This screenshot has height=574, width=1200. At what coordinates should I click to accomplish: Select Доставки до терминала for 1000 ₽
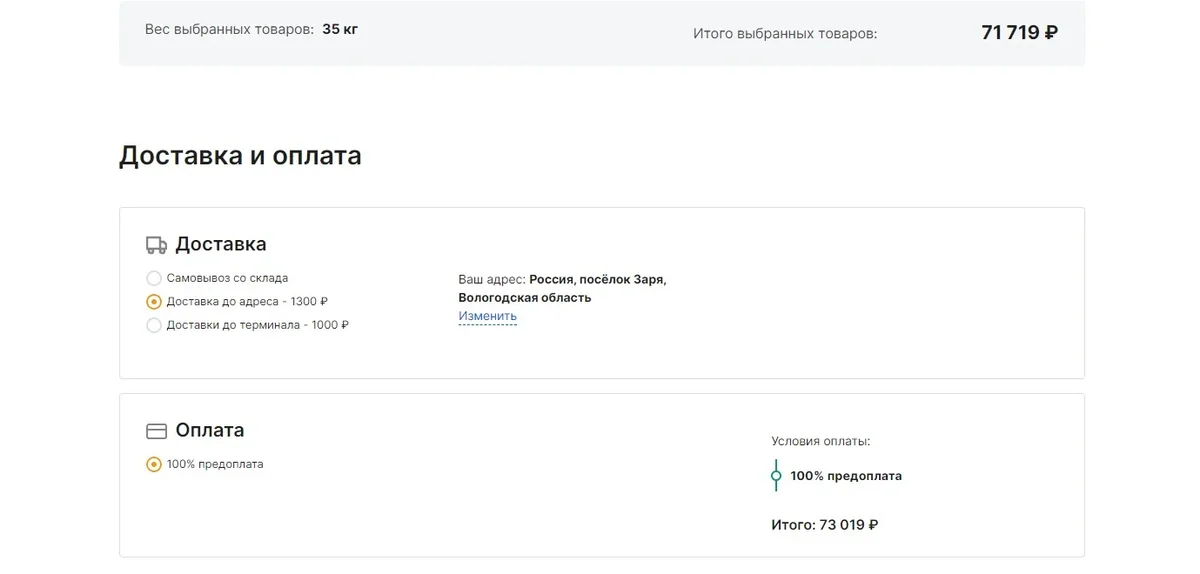(x=154, y=325)
